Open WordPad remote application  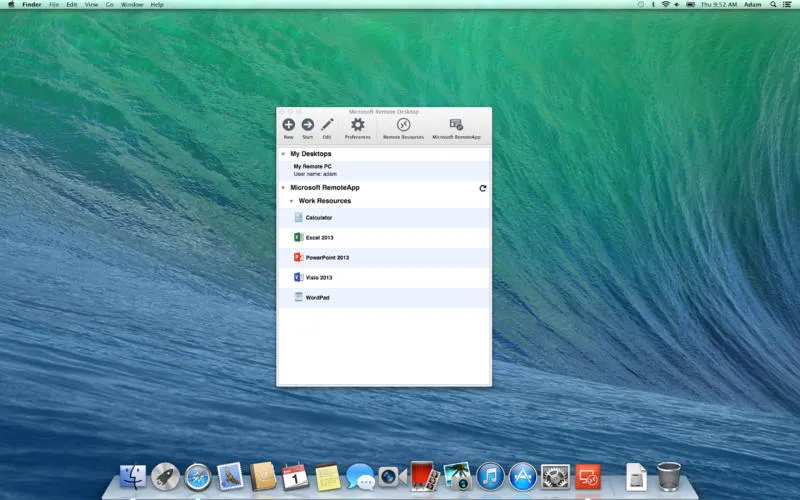coord(317,297)
